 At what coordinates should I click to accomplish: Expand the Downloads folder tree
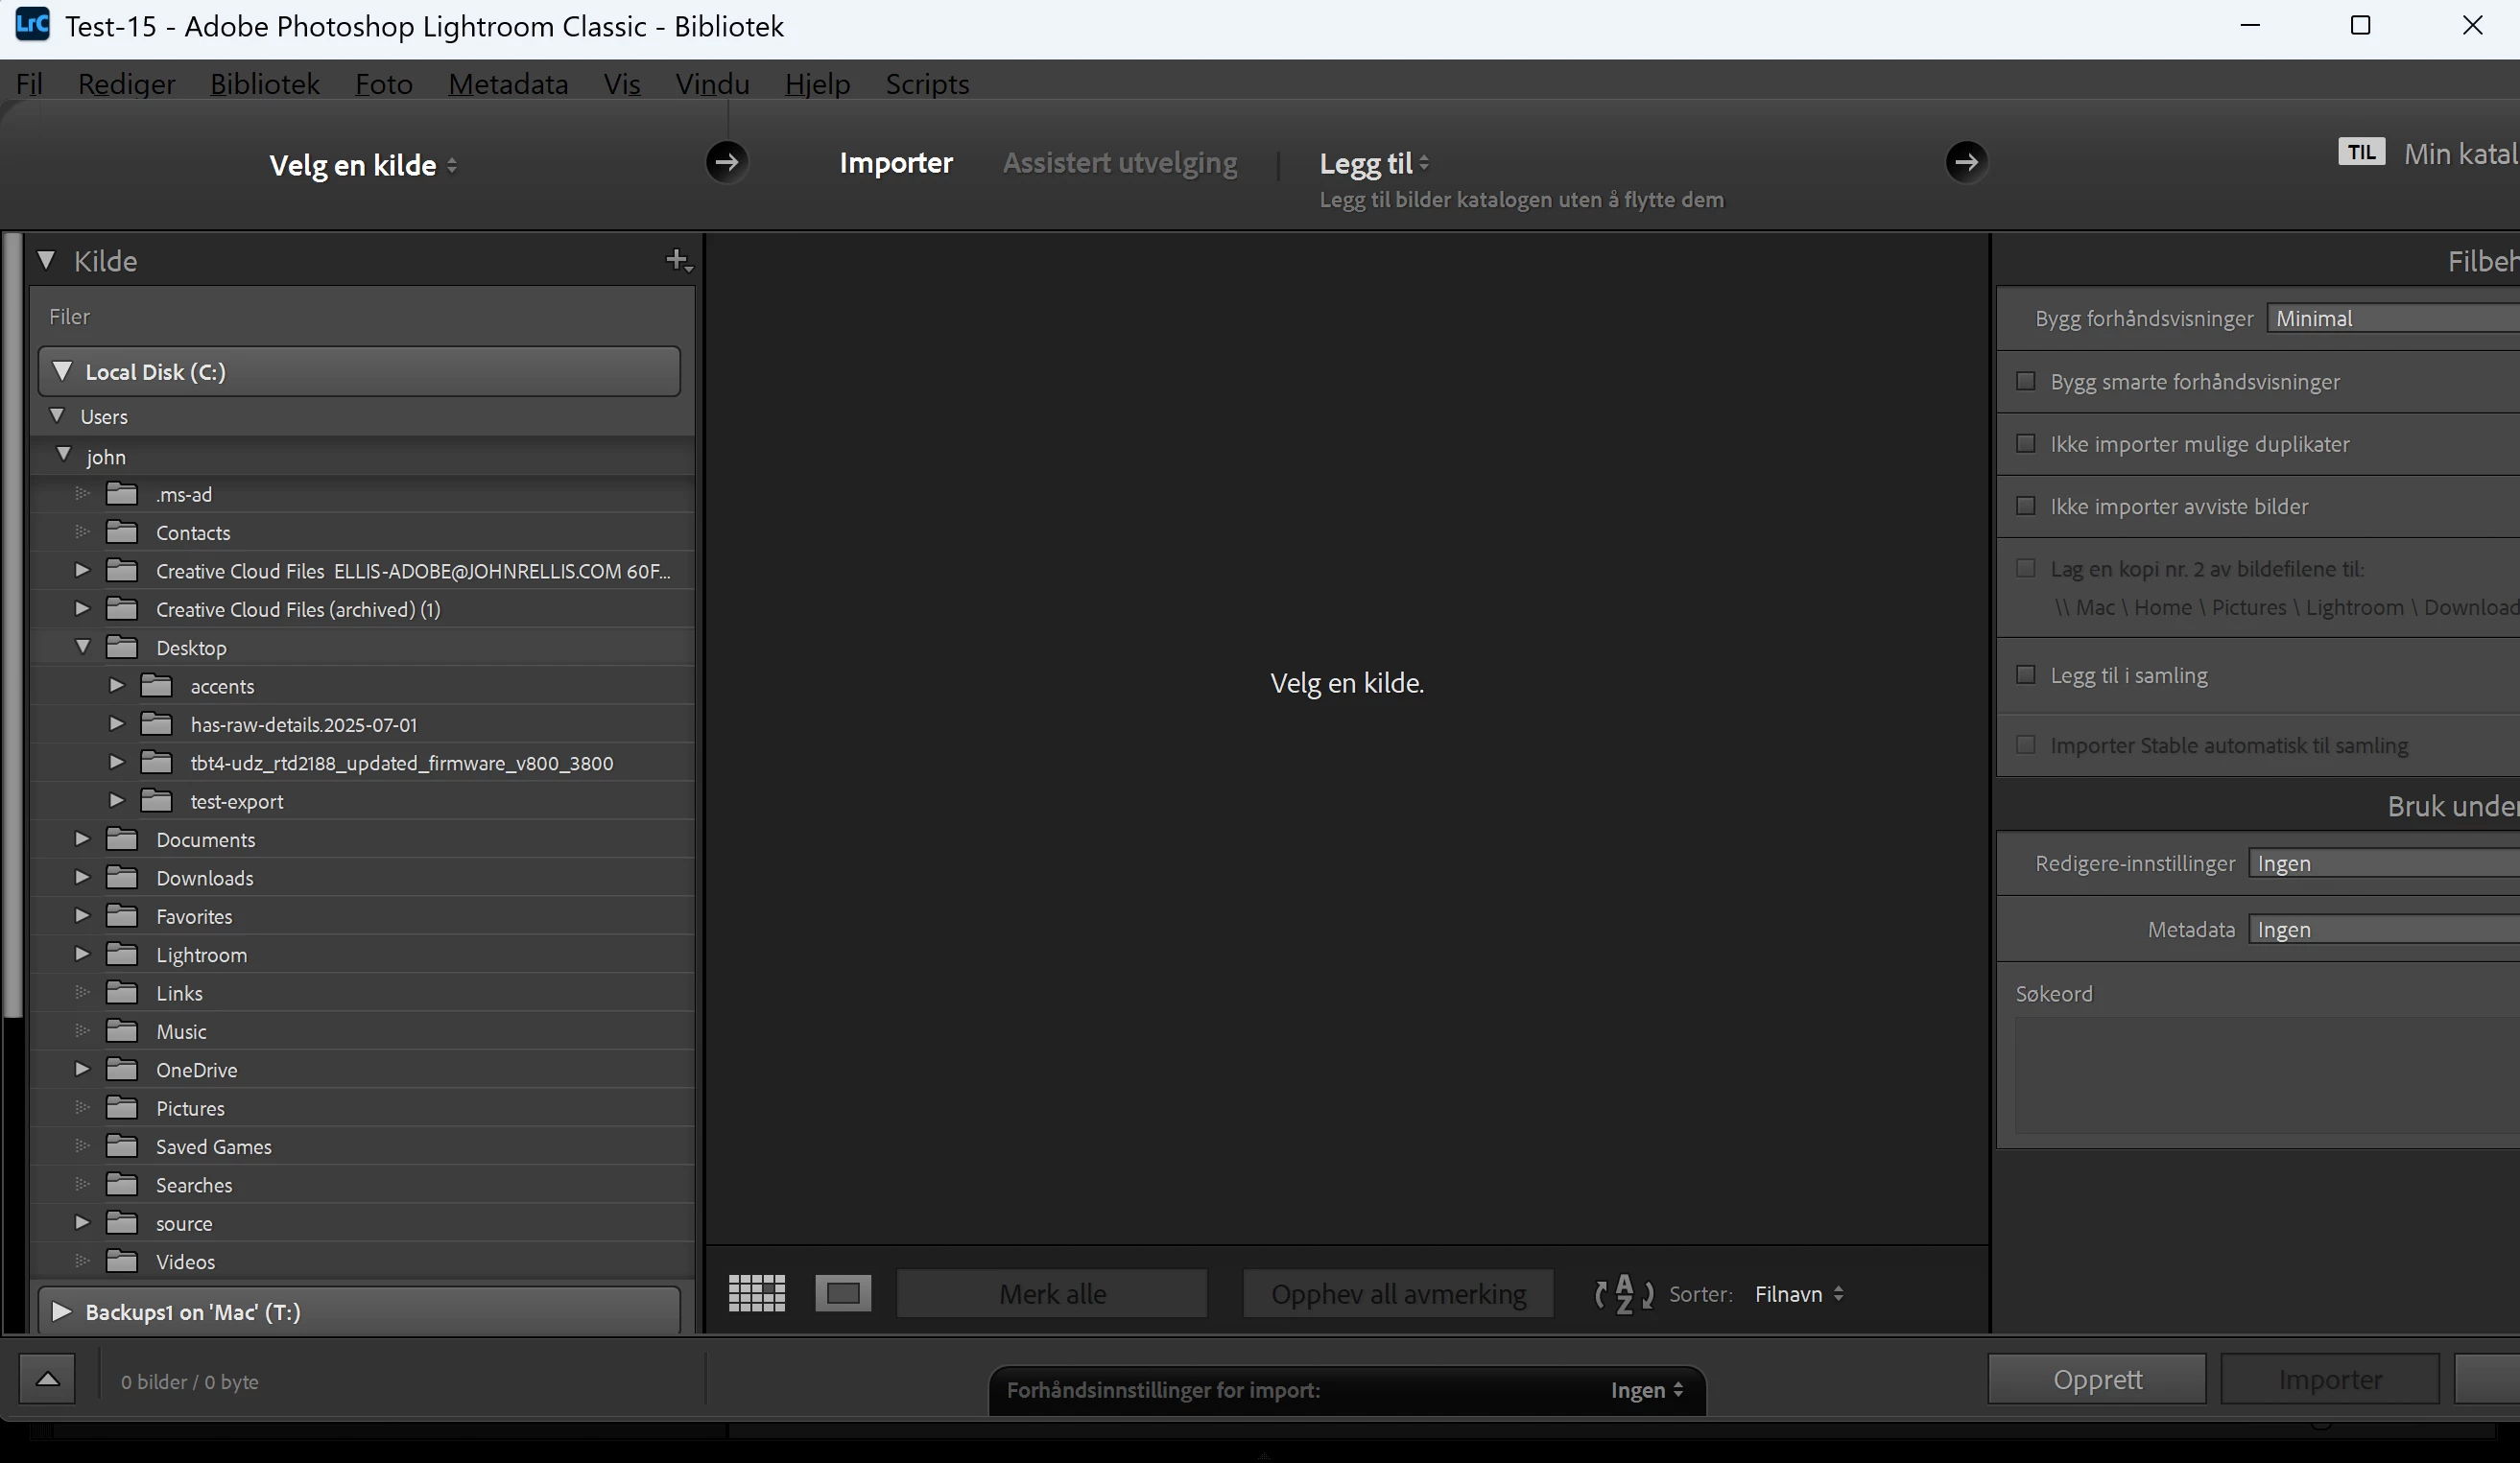click(82, 877)
